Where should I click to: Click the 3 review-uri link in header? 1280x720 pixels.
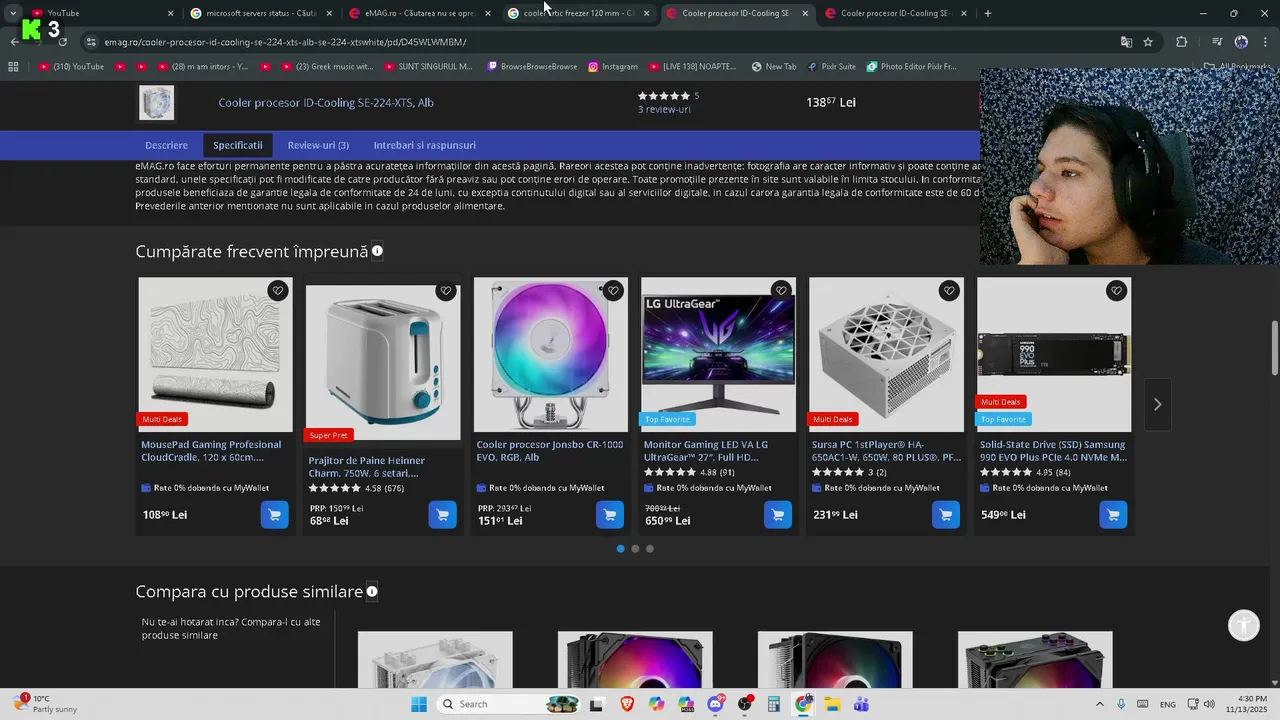[664, 109]
